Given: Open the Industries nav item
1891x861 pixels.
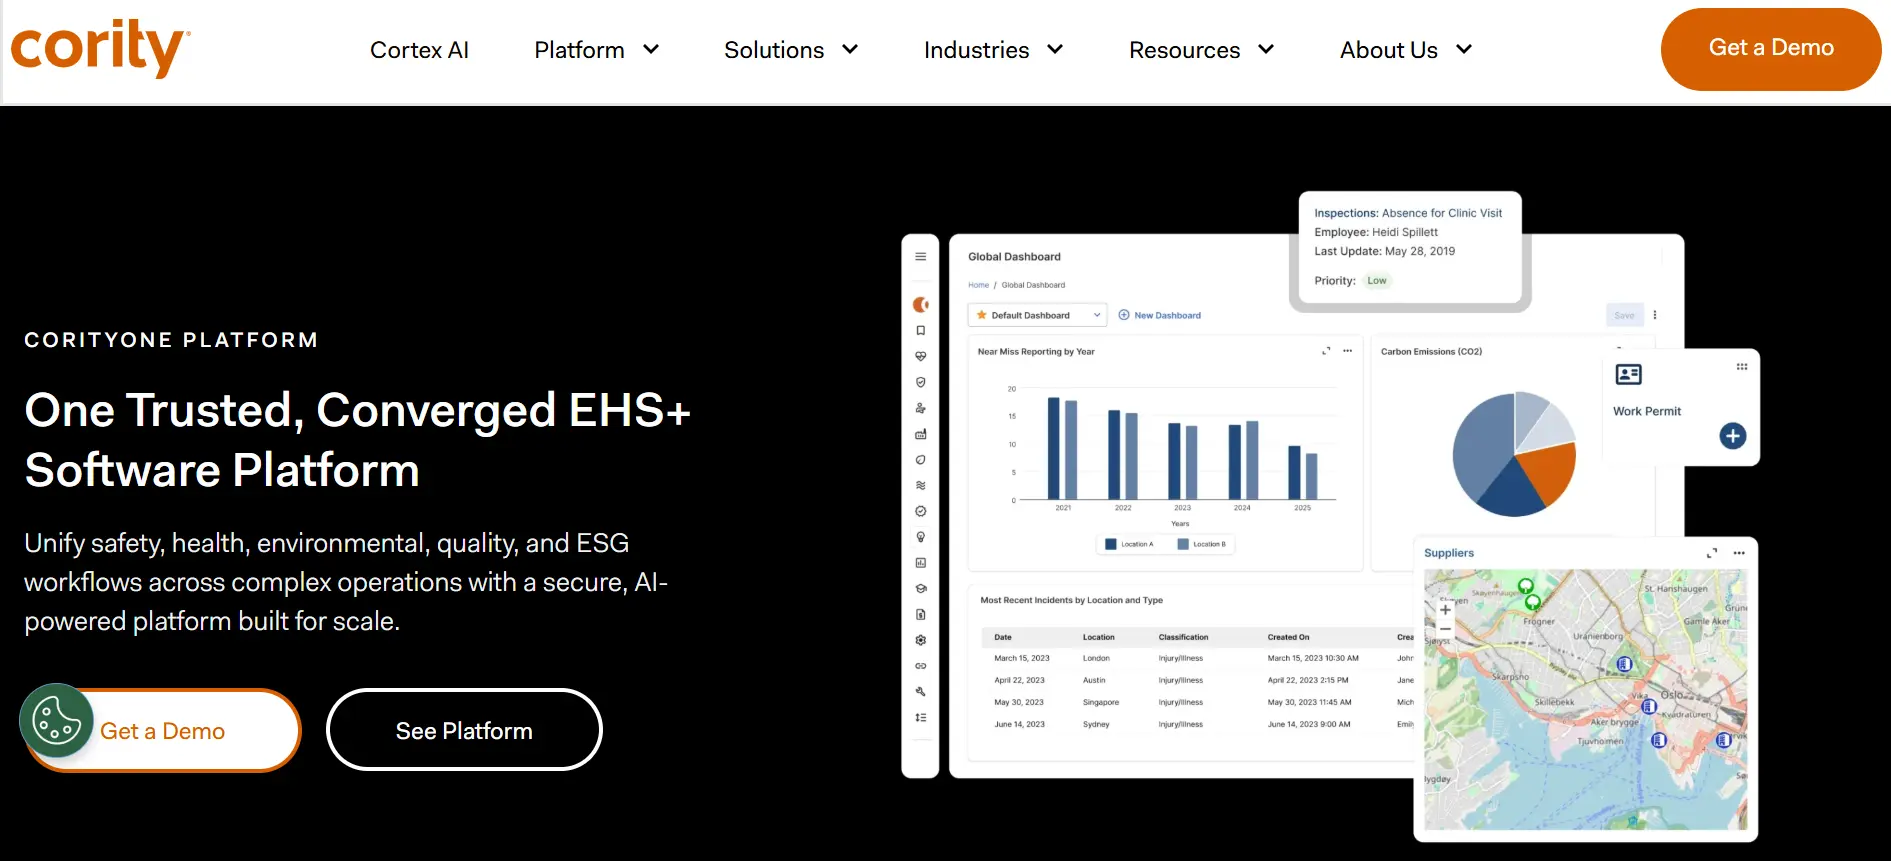Looking at the screenshot, I should click(976, 50).
